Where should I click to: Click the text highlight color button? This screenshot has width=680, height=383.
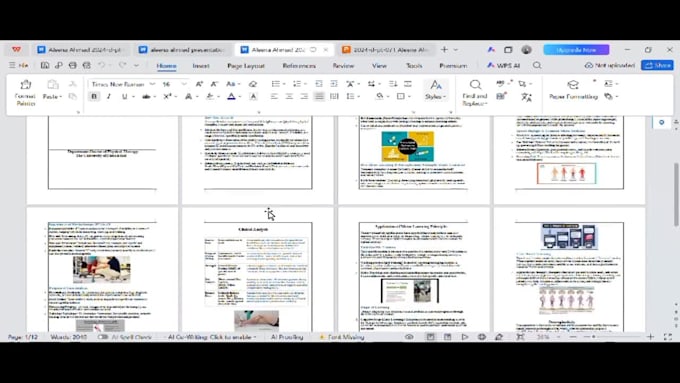pos(210,96)
